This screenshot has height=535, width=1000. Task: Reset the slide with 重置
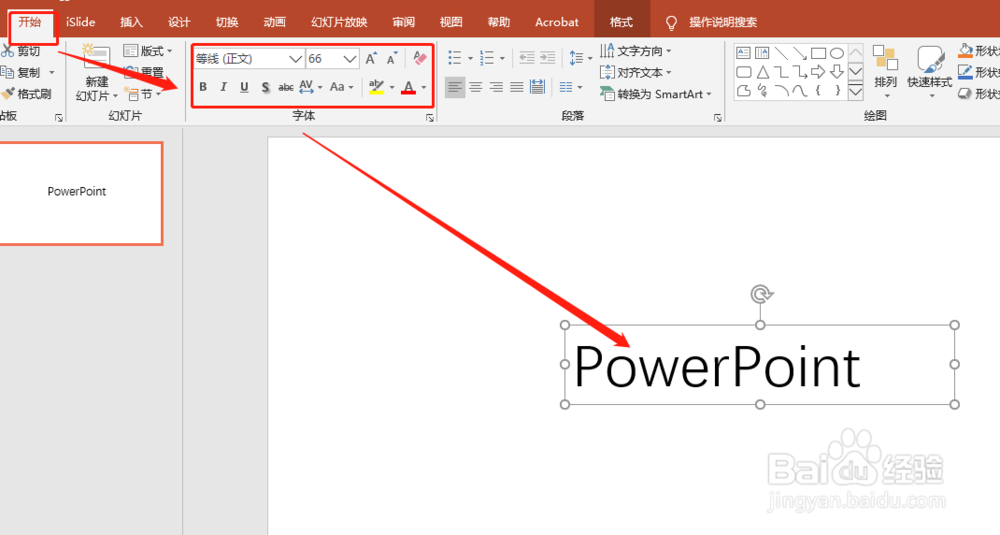145,72
